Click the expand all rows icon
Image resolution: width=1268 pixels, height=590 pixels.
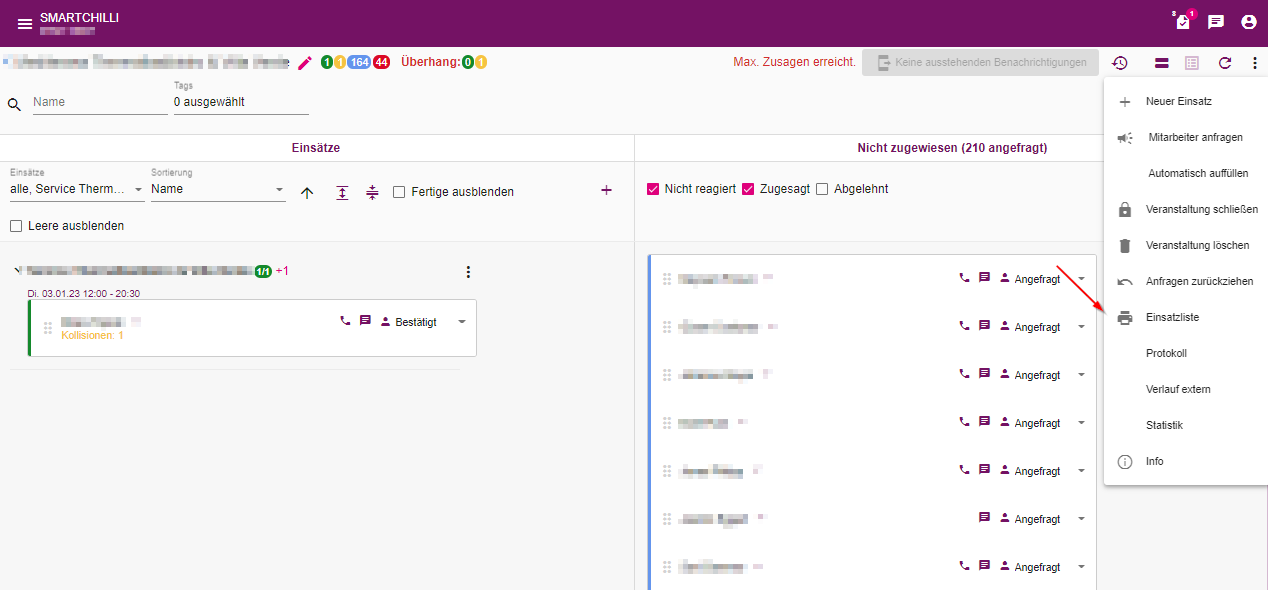point(342,192)
